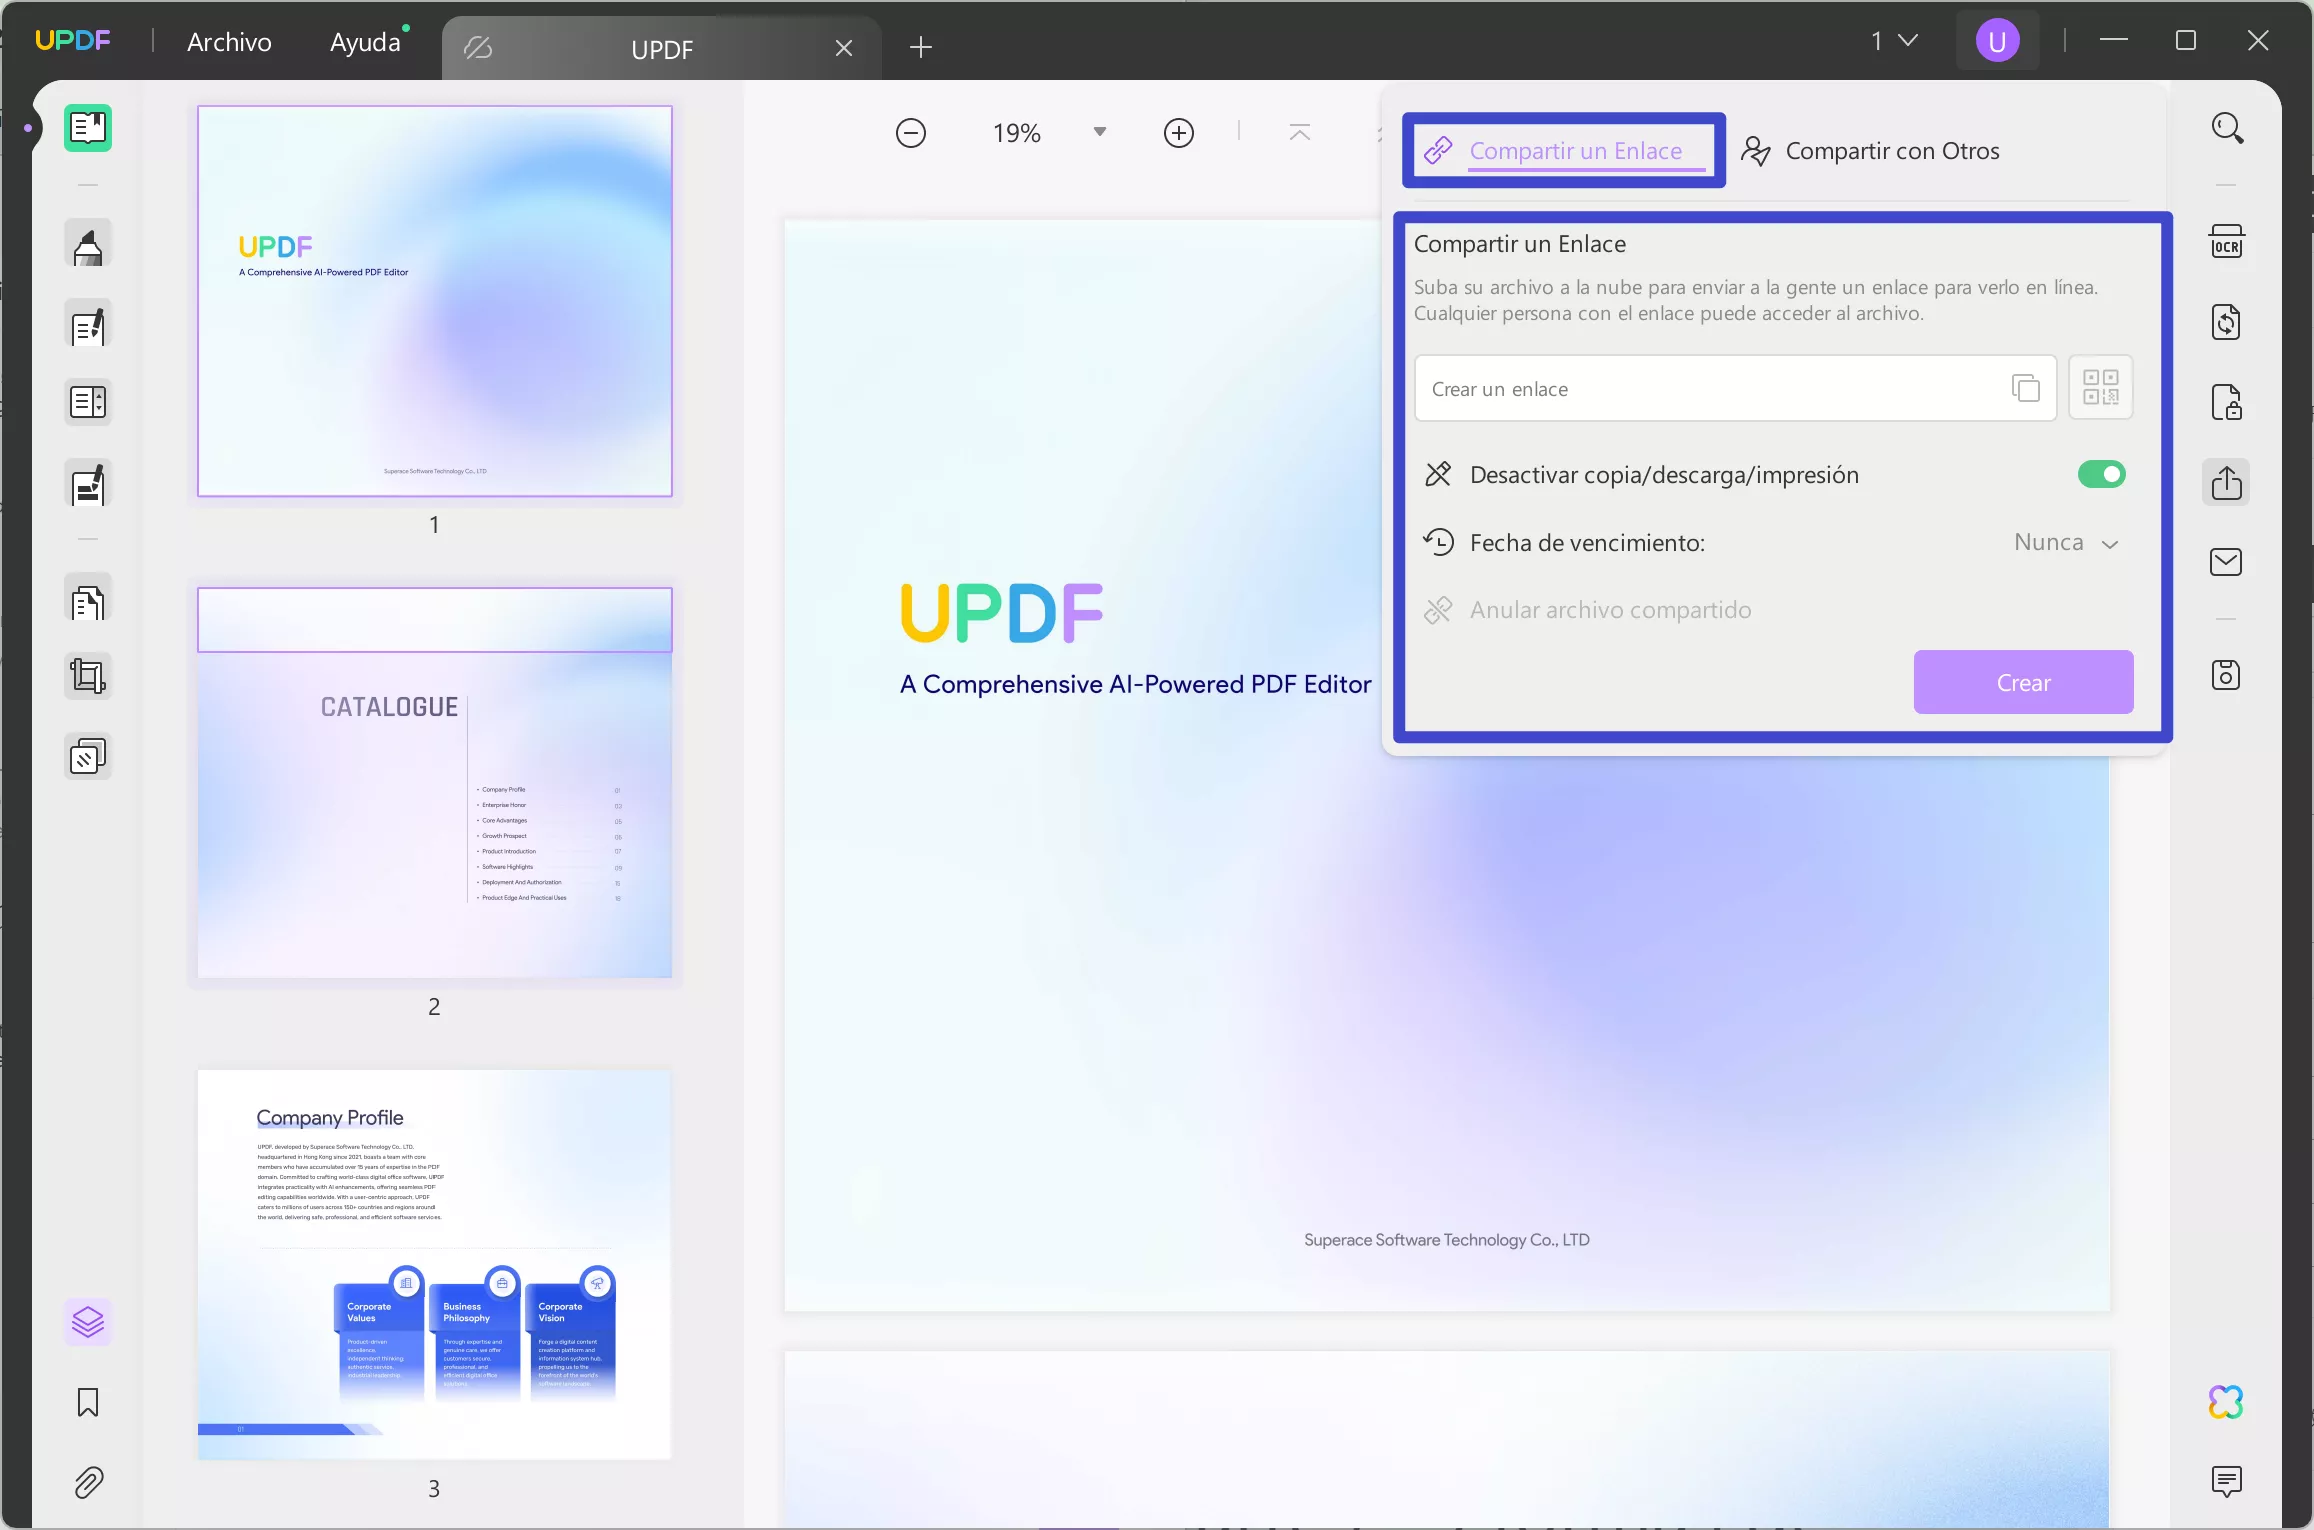Click the 19% zoom value

[x=1017, y=133]
